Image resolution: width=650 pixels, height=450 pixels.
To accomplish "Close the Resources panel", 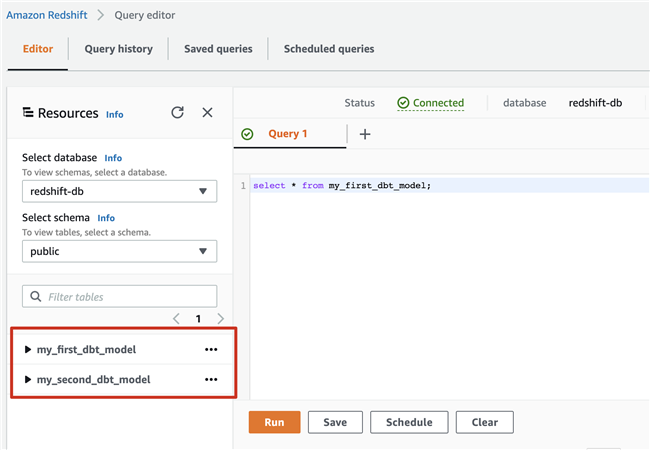I will pyautogui.click(x=207, y=113).
